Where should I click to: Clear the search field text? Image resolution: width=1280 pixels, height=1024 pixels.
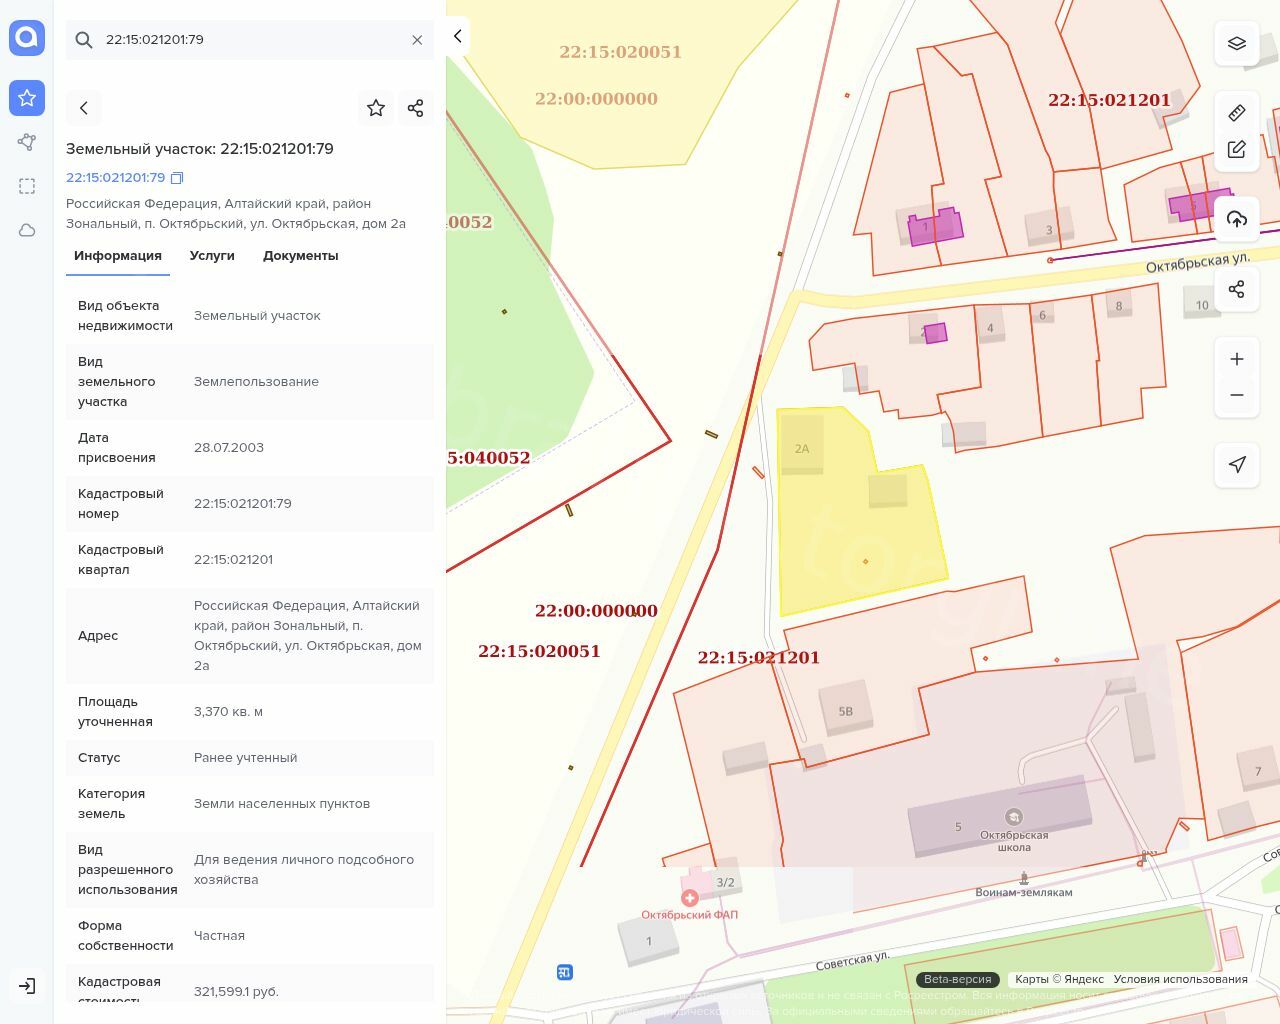[x=417, y=40]
